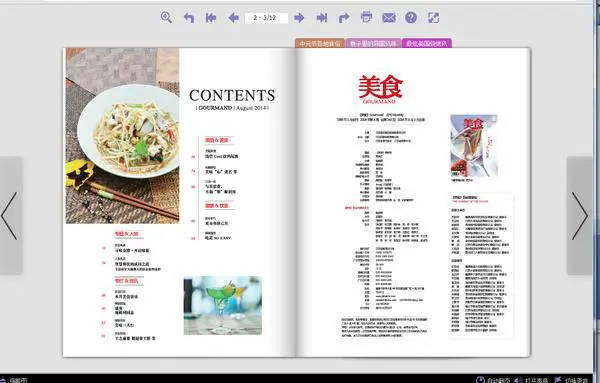The height and width of the screenshot is (383, 600).
Task: Click the zoom in magnifier icon
Action: click(x=166, y=18)
